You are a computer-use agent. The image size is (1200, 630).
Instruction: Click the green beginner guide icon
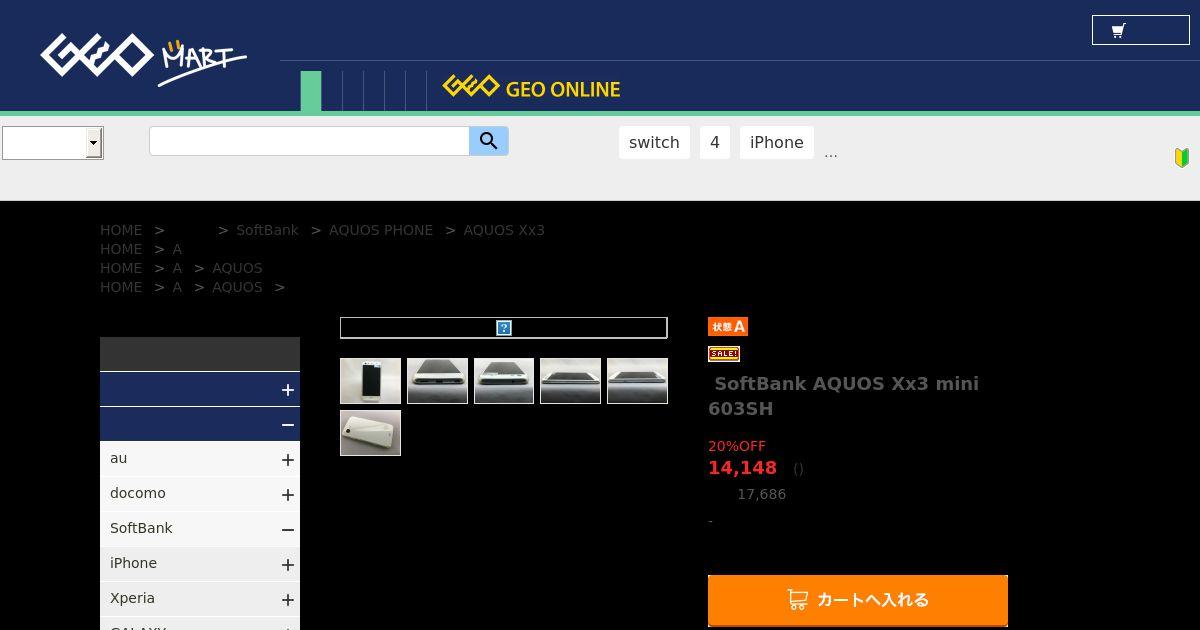click(1181, 157)
